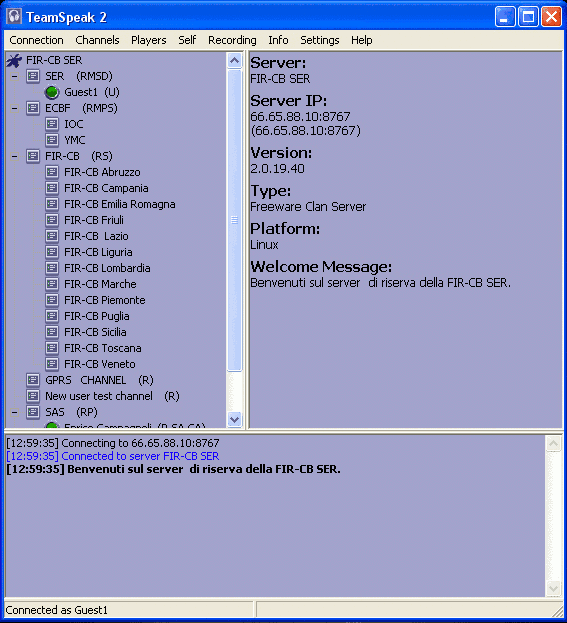The height and width of the screenshot is (623, 567).
Task: Click the channel list scrollbar thumb
Action: coord(234,220)
